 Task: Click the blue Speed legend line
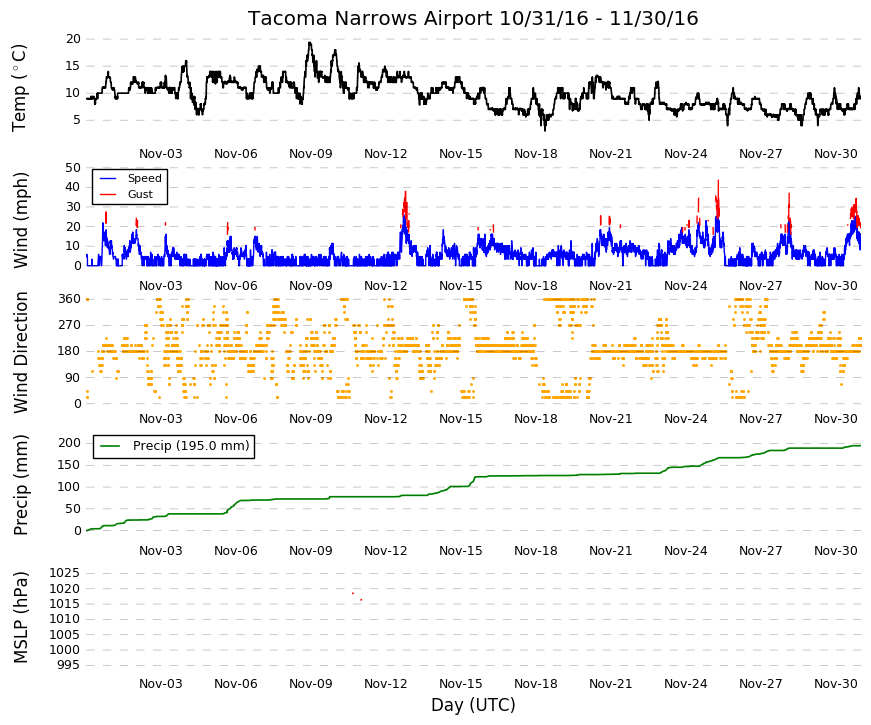pyautogui.click(x=107, y=178)
